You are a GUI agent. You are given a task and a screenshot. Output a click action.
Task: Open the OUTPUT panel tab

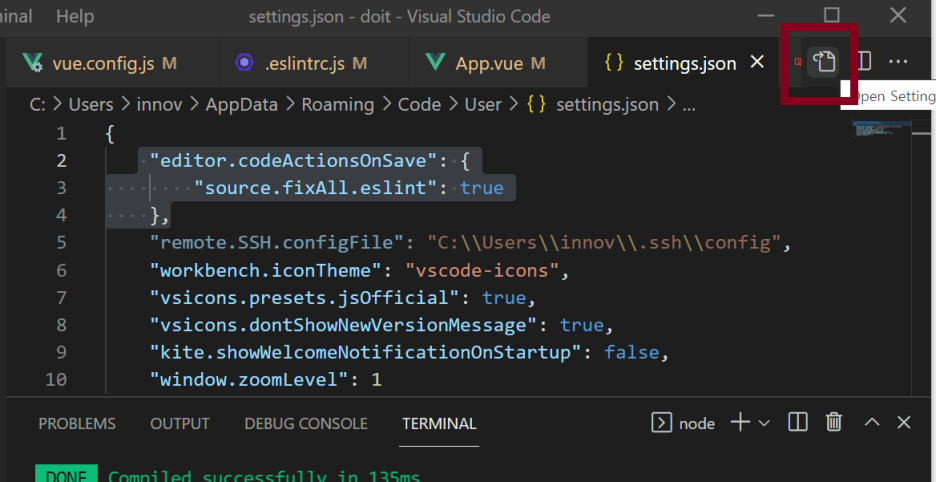point(180,424)
